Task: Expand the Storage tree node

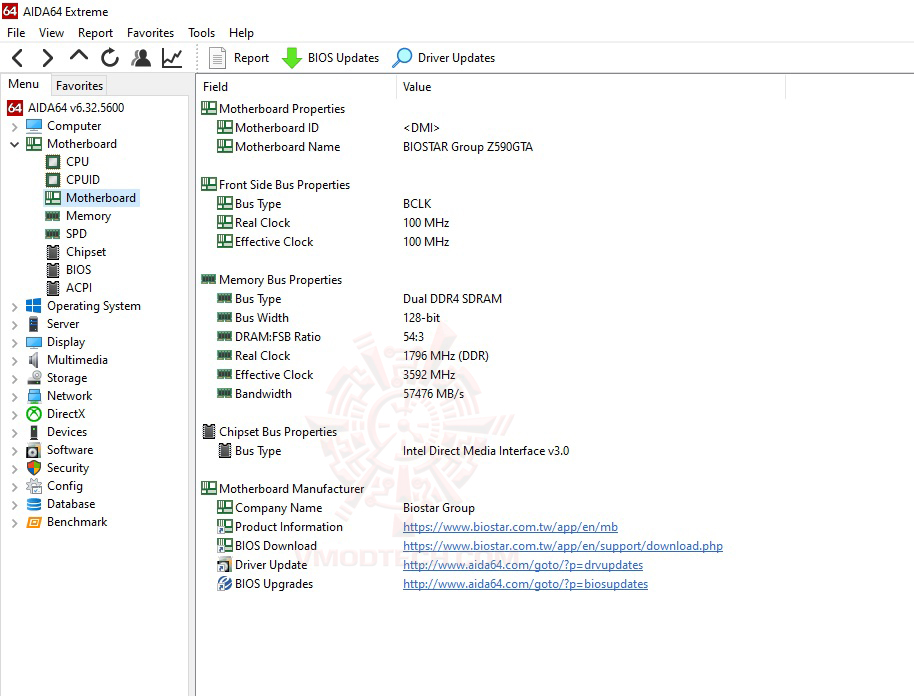Action: pyautogui.click(x=15, y=379)
